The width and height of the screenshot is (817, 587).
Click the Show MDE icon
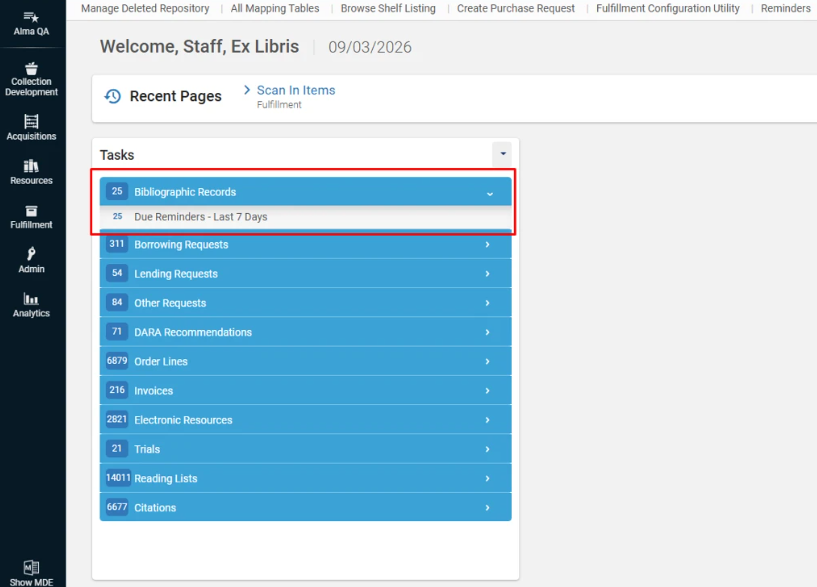(x=31, y=567)
